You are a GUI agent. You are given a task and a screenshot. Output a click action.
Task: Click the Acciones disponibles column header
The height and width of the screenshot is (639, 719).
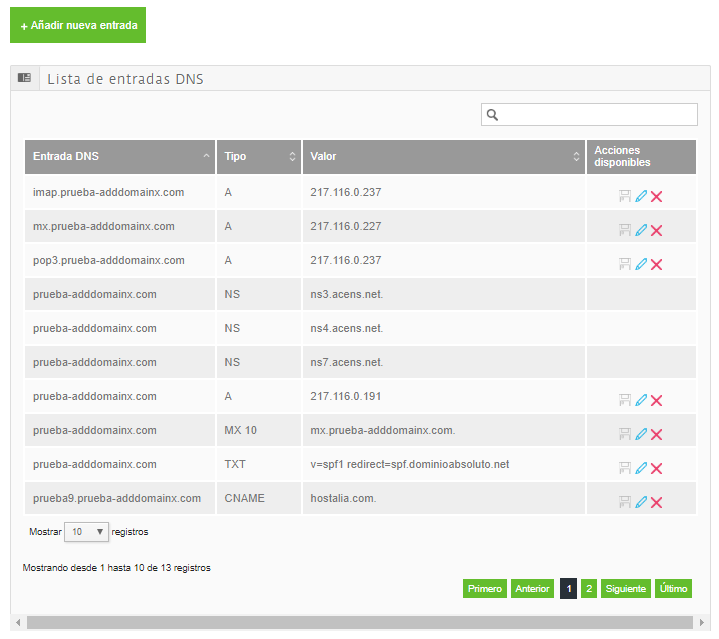pyautogui.click(x=641, y=157)
